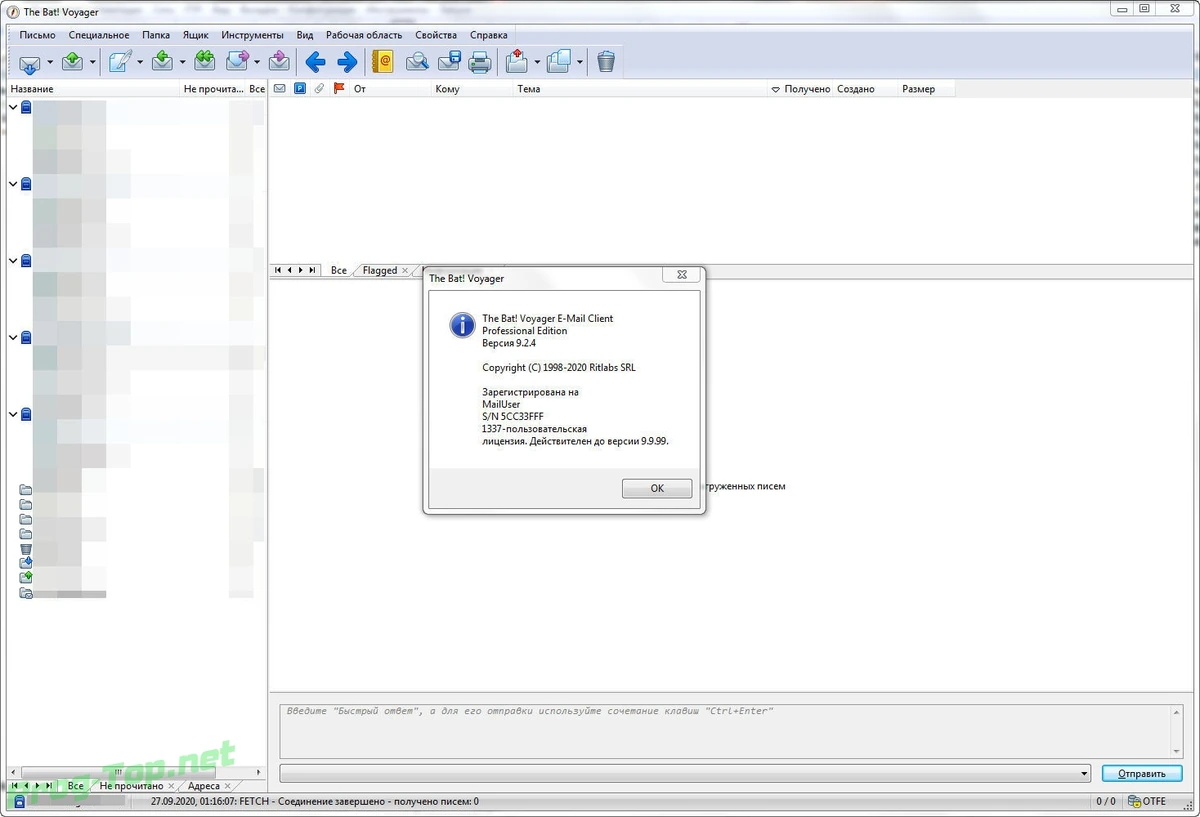
Task: Open the Специальное menu
Action: (x=99, y=35)
